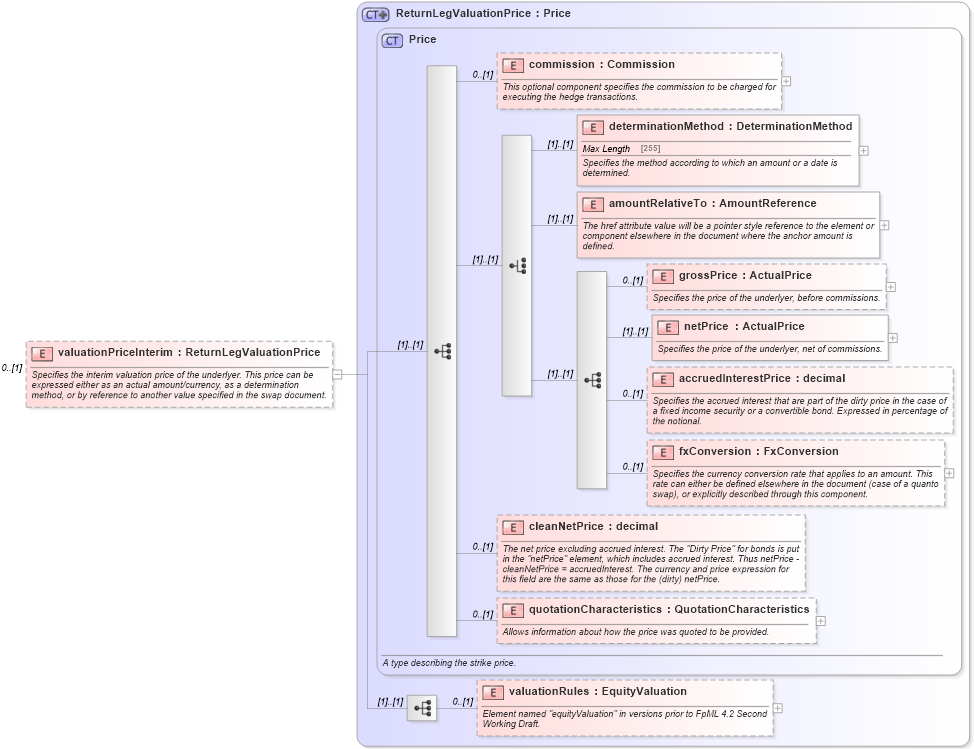The height and width of the screenshot is (749, 974).
Task: Click the E icon beside netPrice
Action: (x=668, y=327)
